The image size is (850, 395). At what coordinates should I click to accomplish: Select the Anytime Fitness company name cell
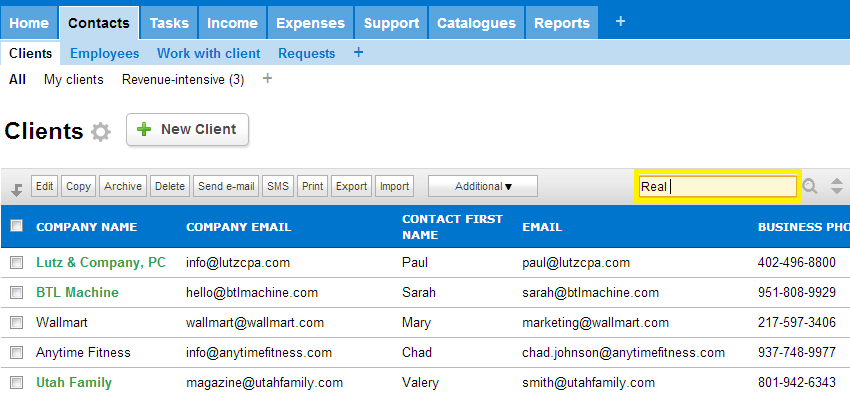point(83,353)
